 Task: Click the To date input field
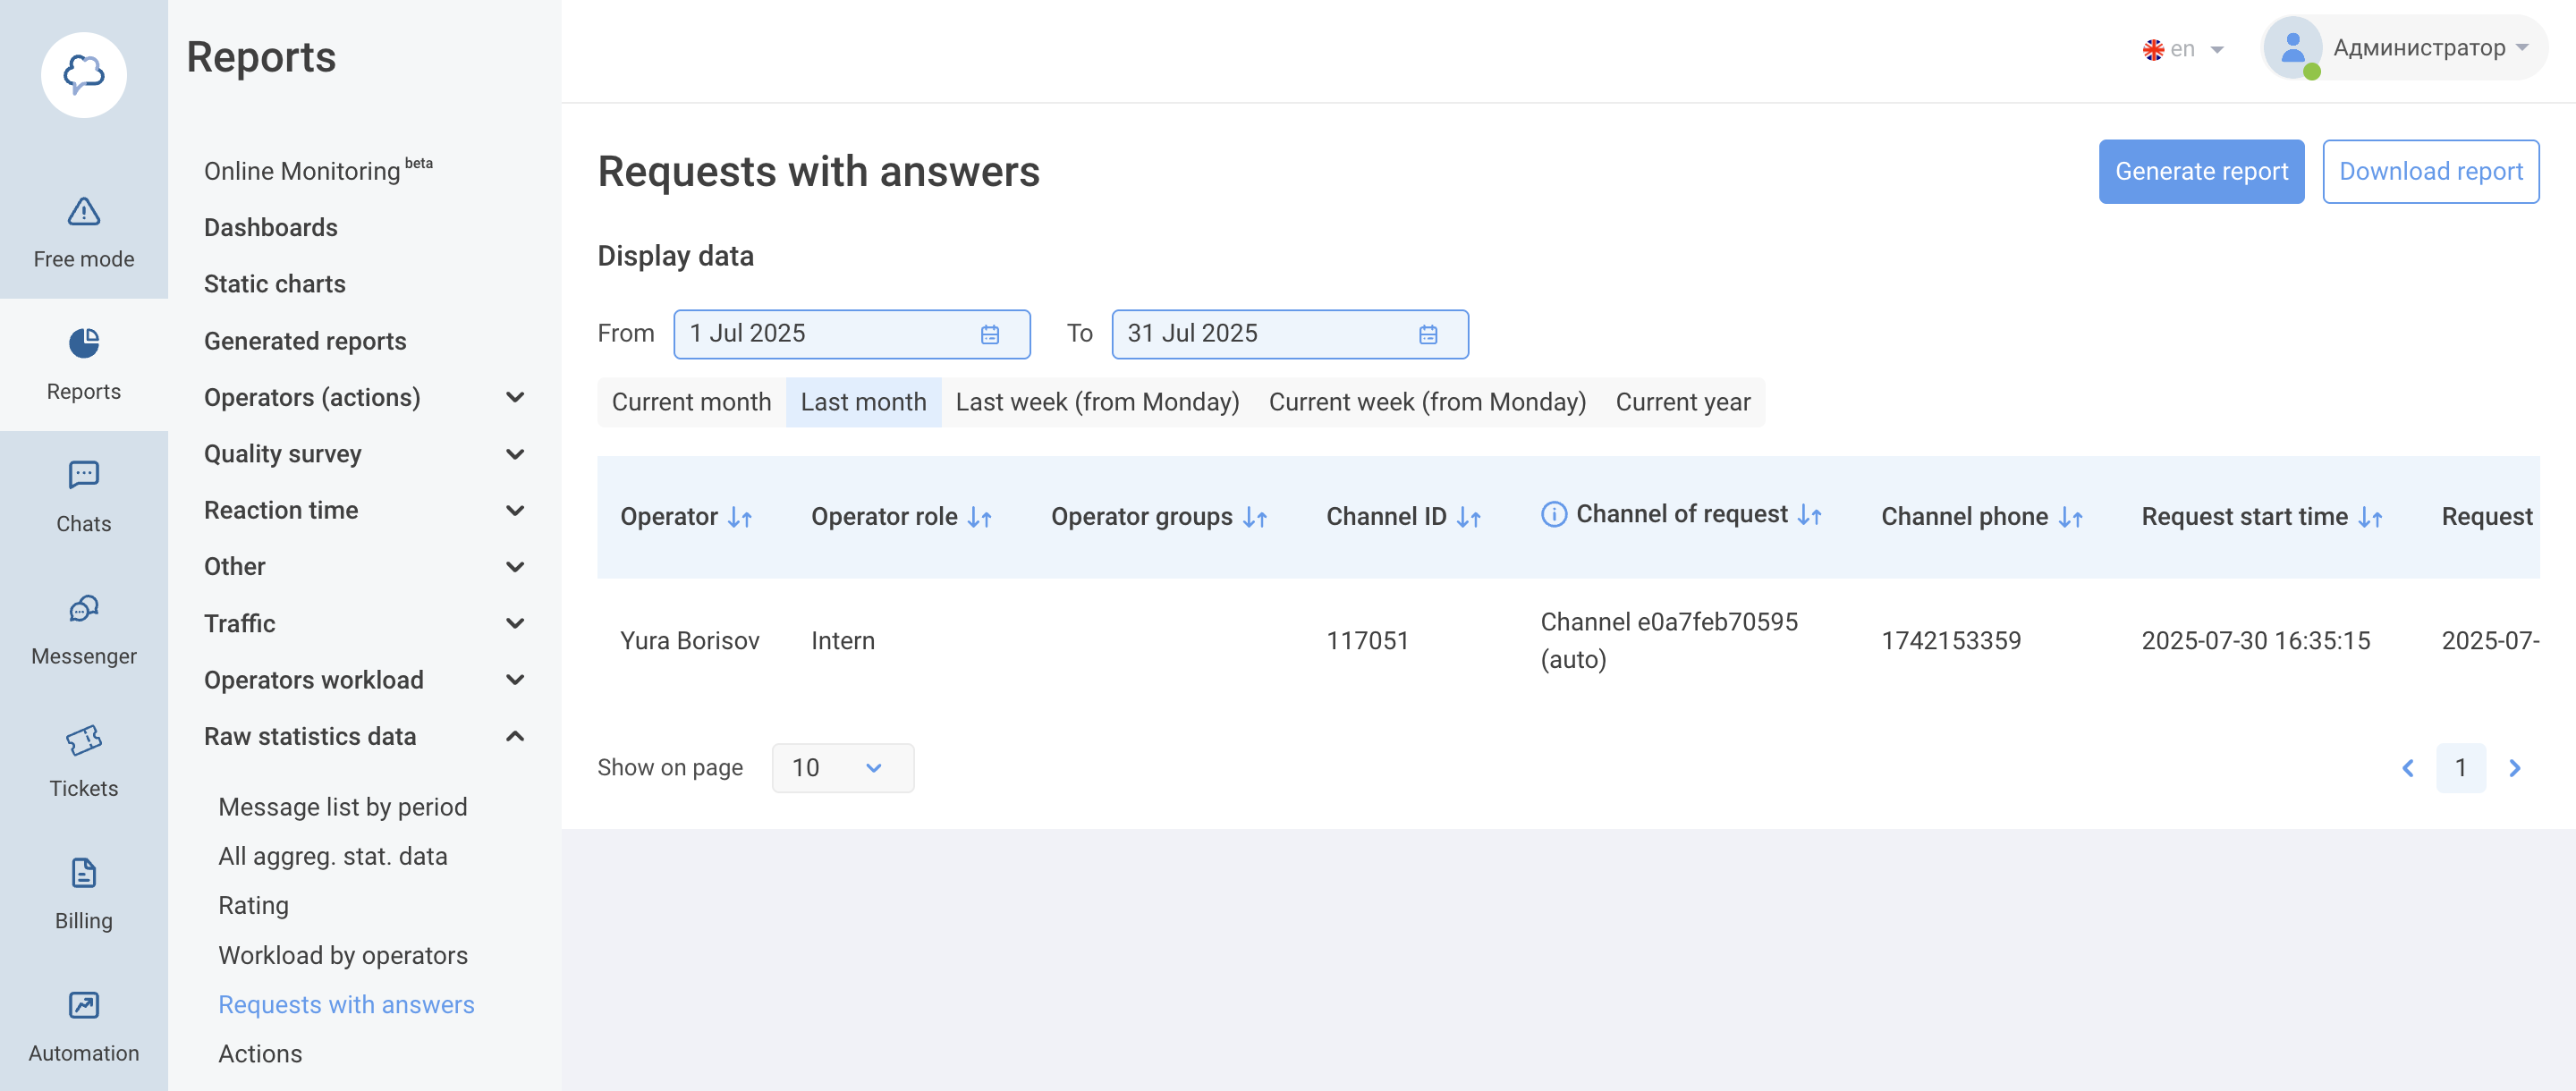tap(1289, 334)
